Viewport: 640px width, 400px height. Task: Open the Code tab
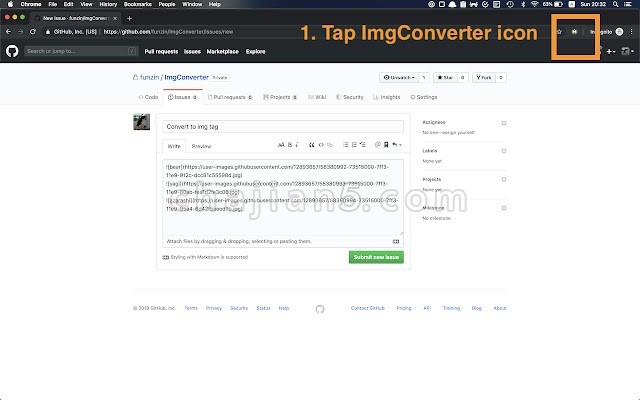148,97
